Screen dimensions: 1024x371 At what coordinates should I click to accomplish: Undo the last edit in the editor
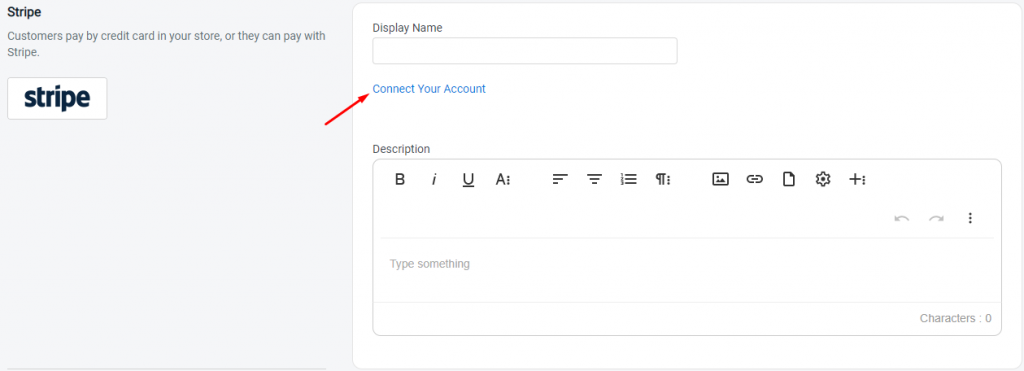click(902, 218)
